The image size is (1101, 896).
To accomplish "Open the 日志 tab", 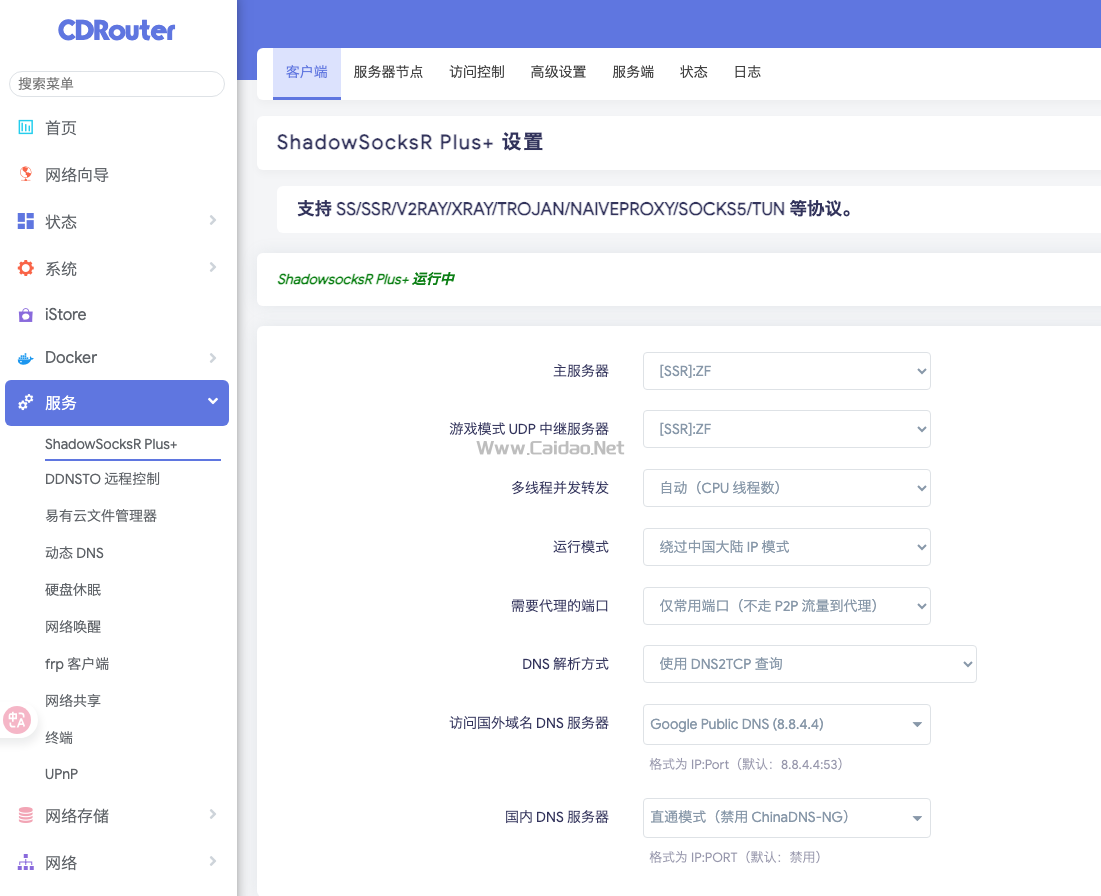I will (x=747, y=72).
